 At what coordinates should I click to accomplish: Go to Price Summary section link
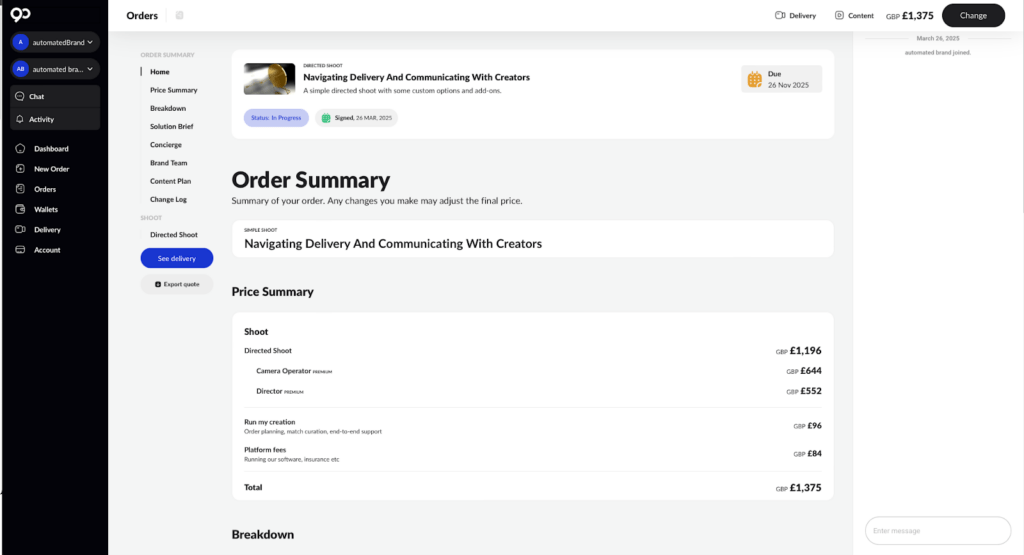coord(174,90)
